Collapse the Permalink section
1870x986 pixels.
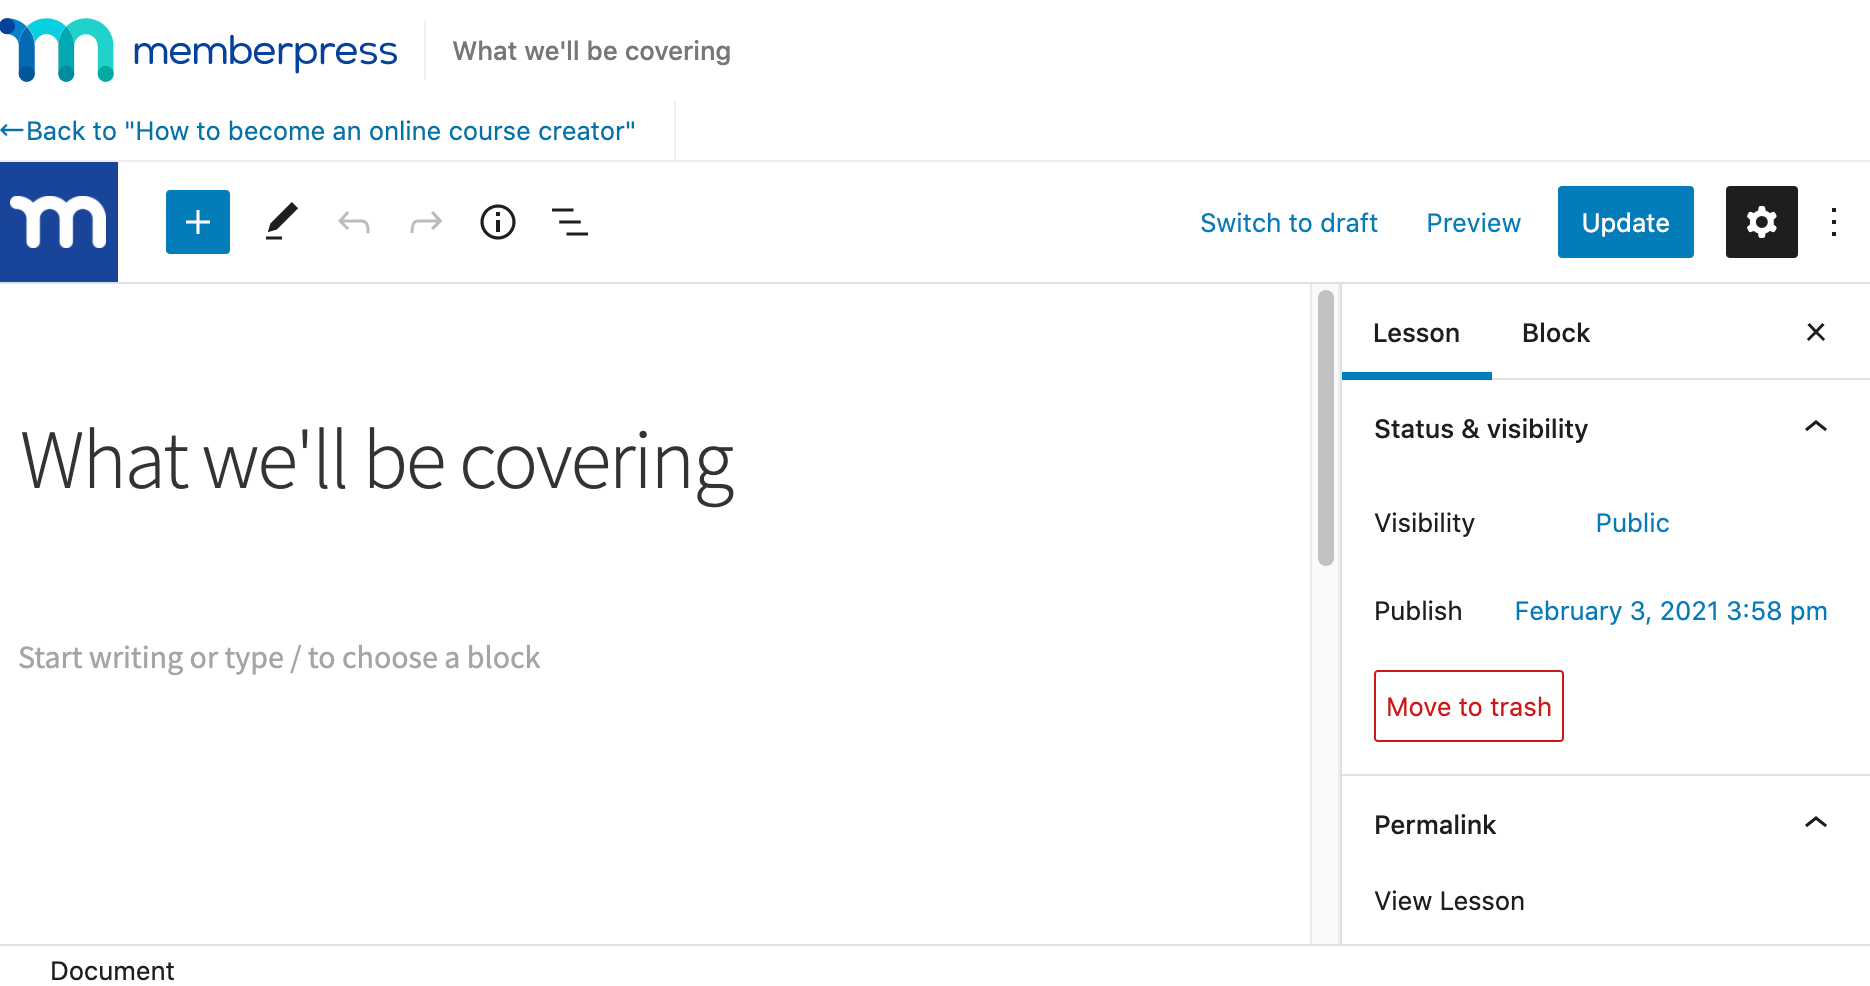[x=1815, y=824]
